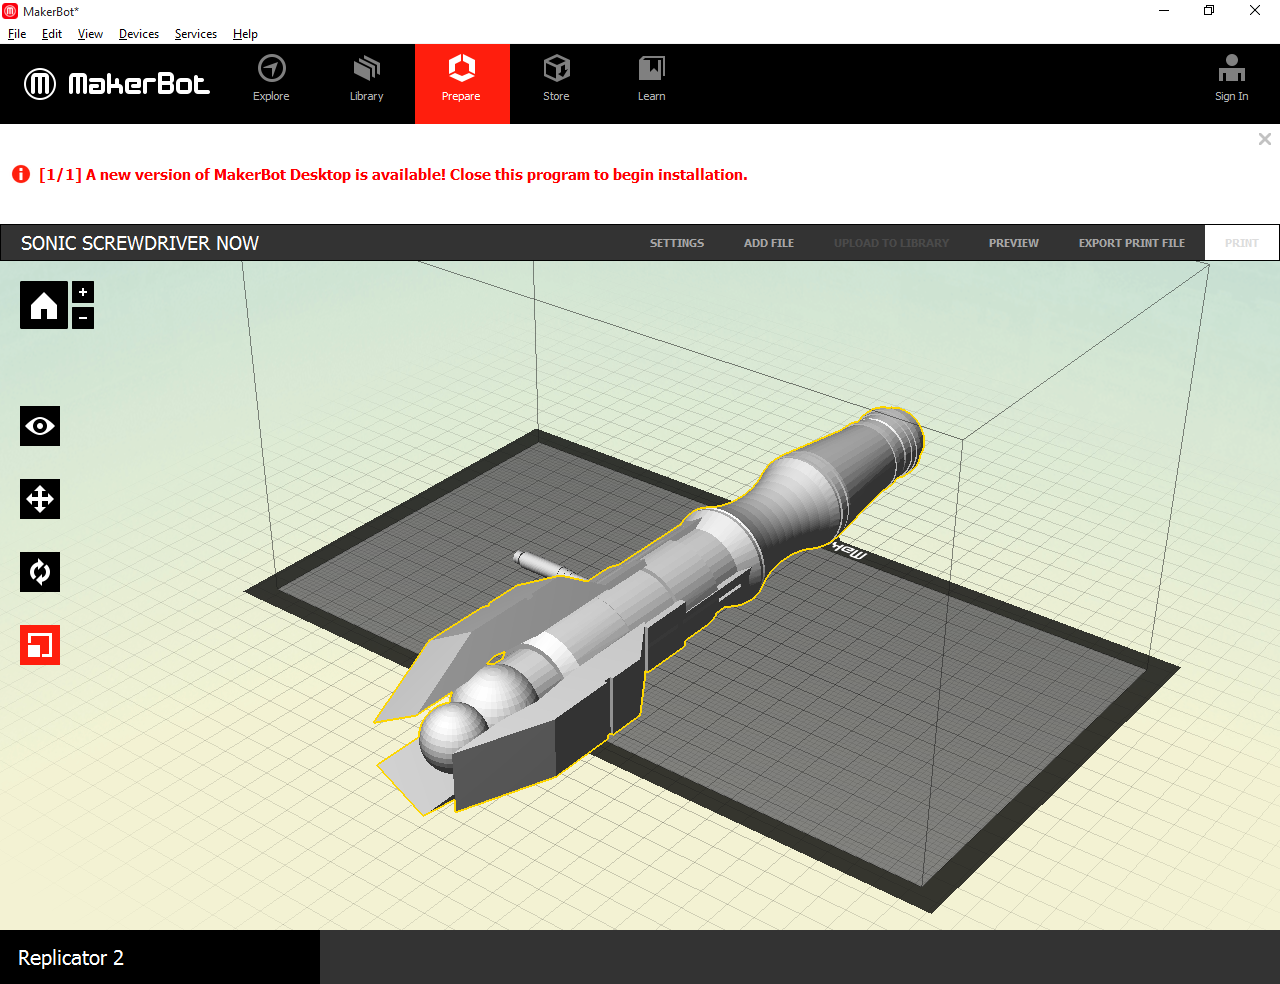Open the Library section
The width and height of the screenshot is (1280, 984).
click(367, 79)
